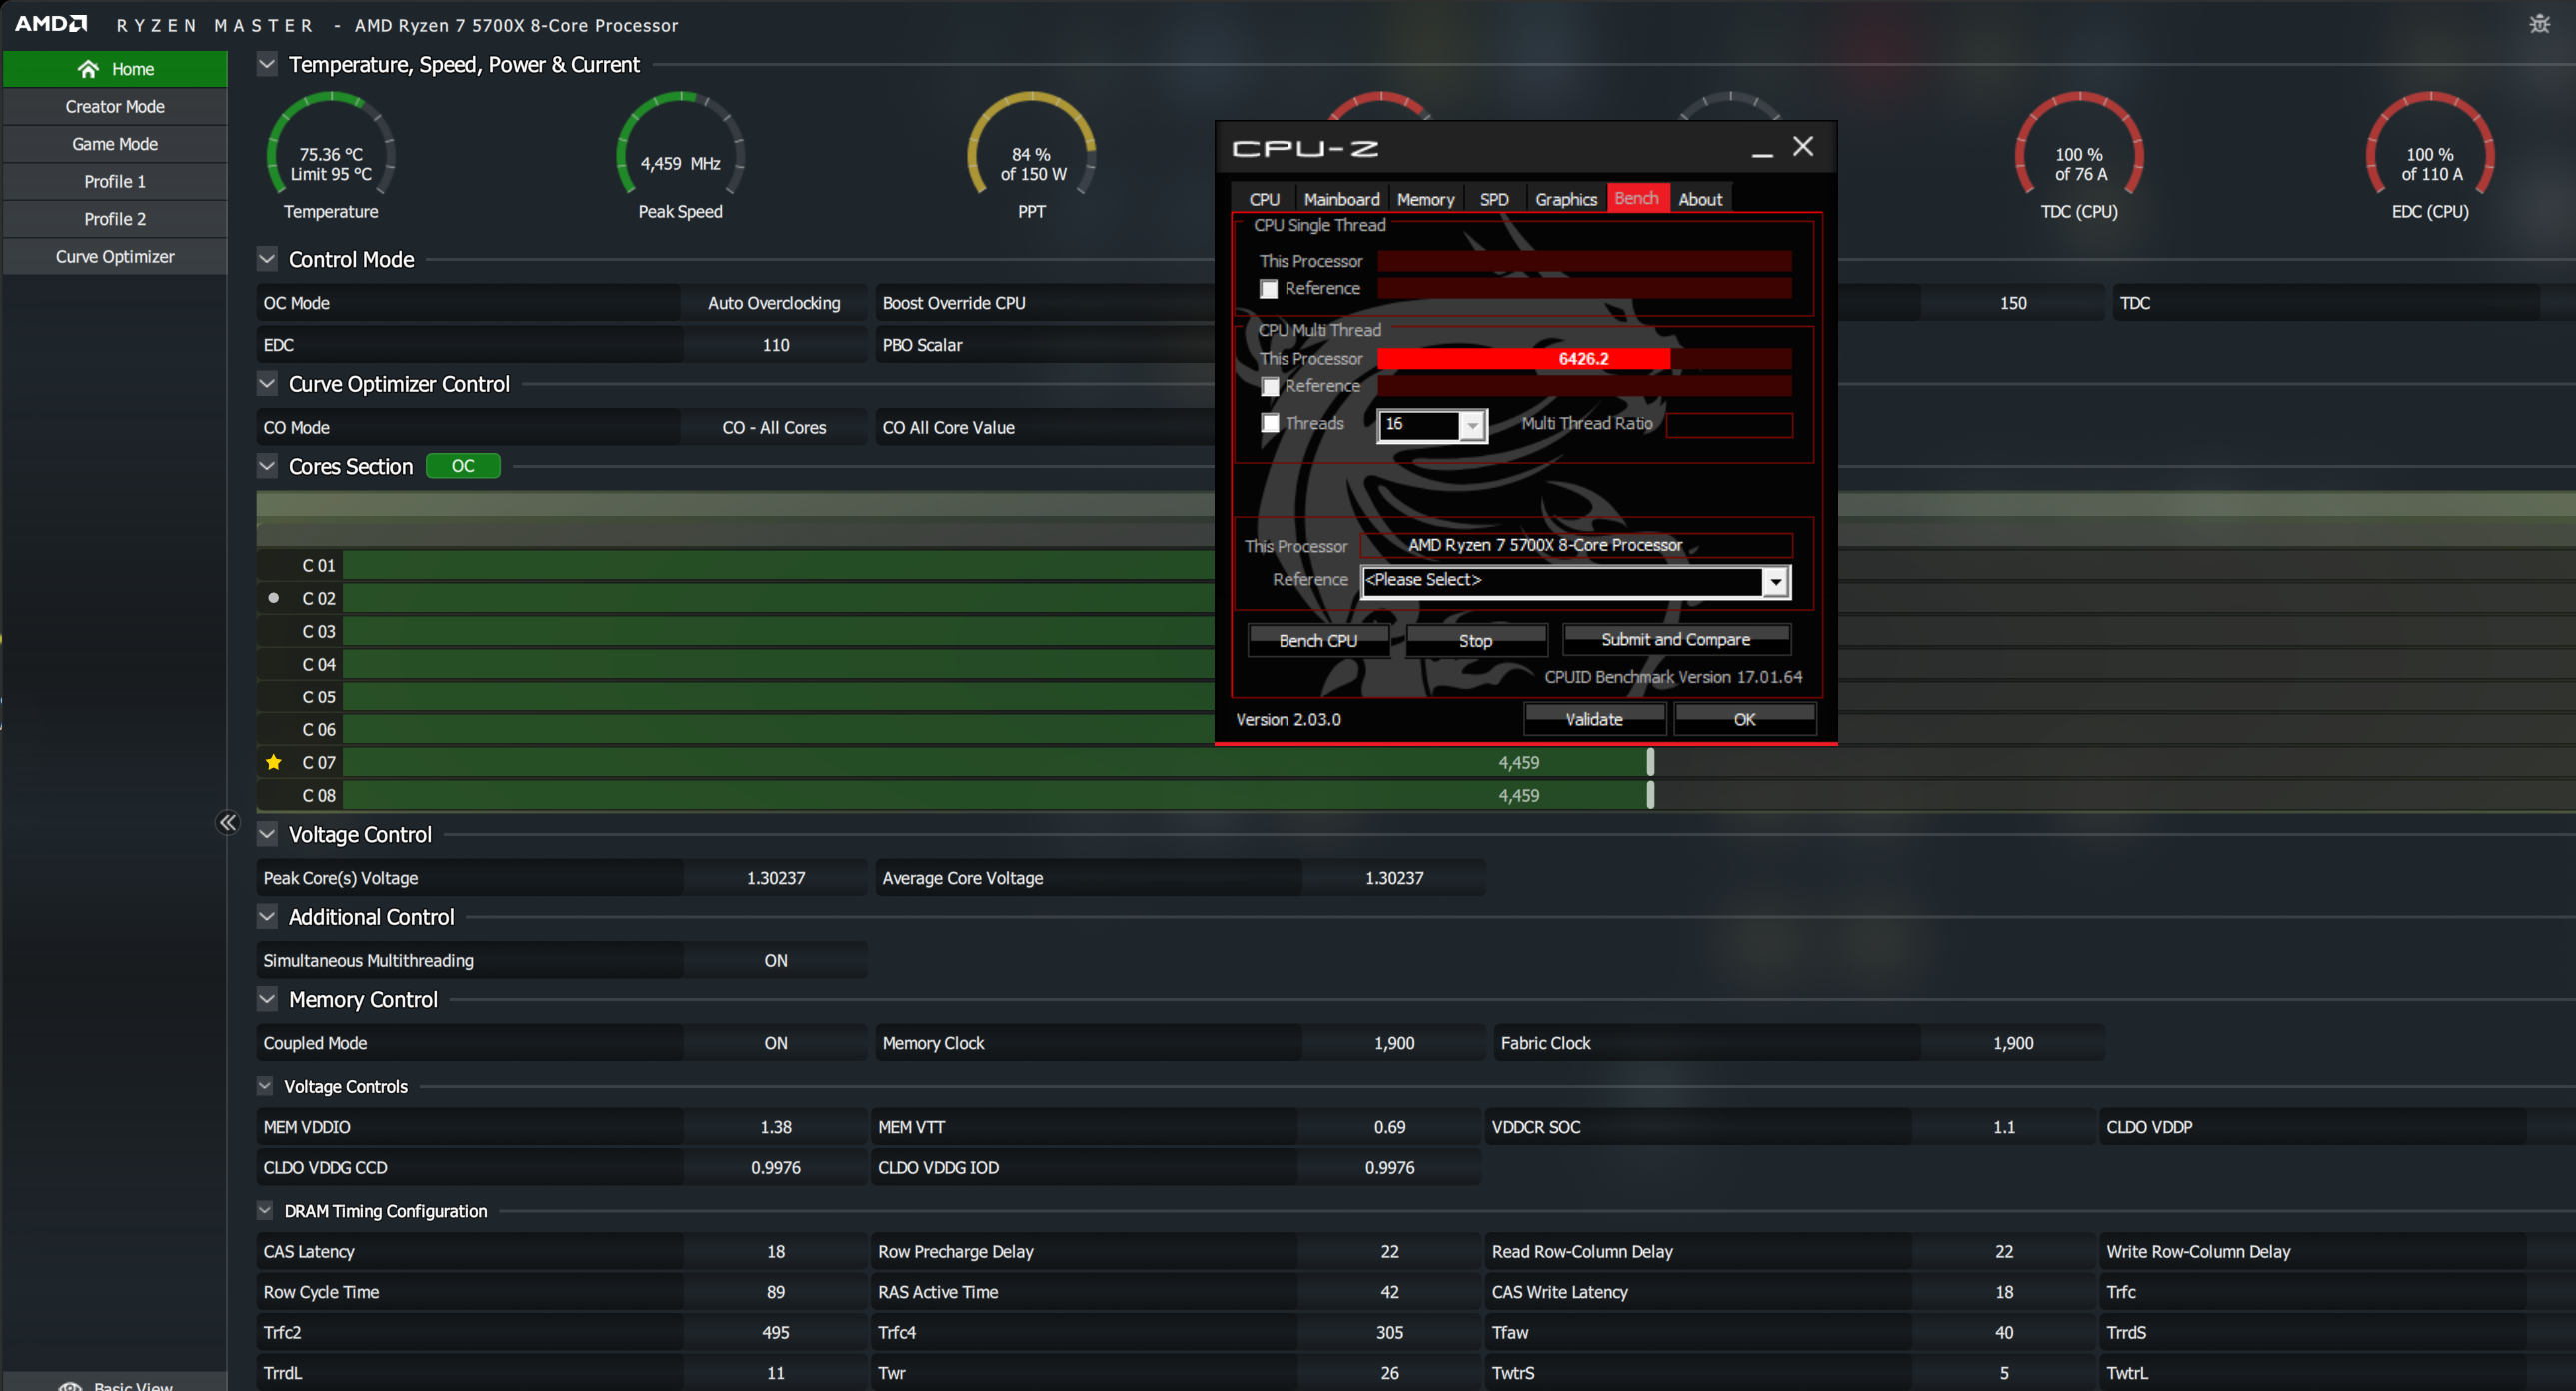The height and width of the screenshot is (1391, 2576).
Task: Open the Reference <Please Select> dropdown
Action: click(x=1775, y=581)
